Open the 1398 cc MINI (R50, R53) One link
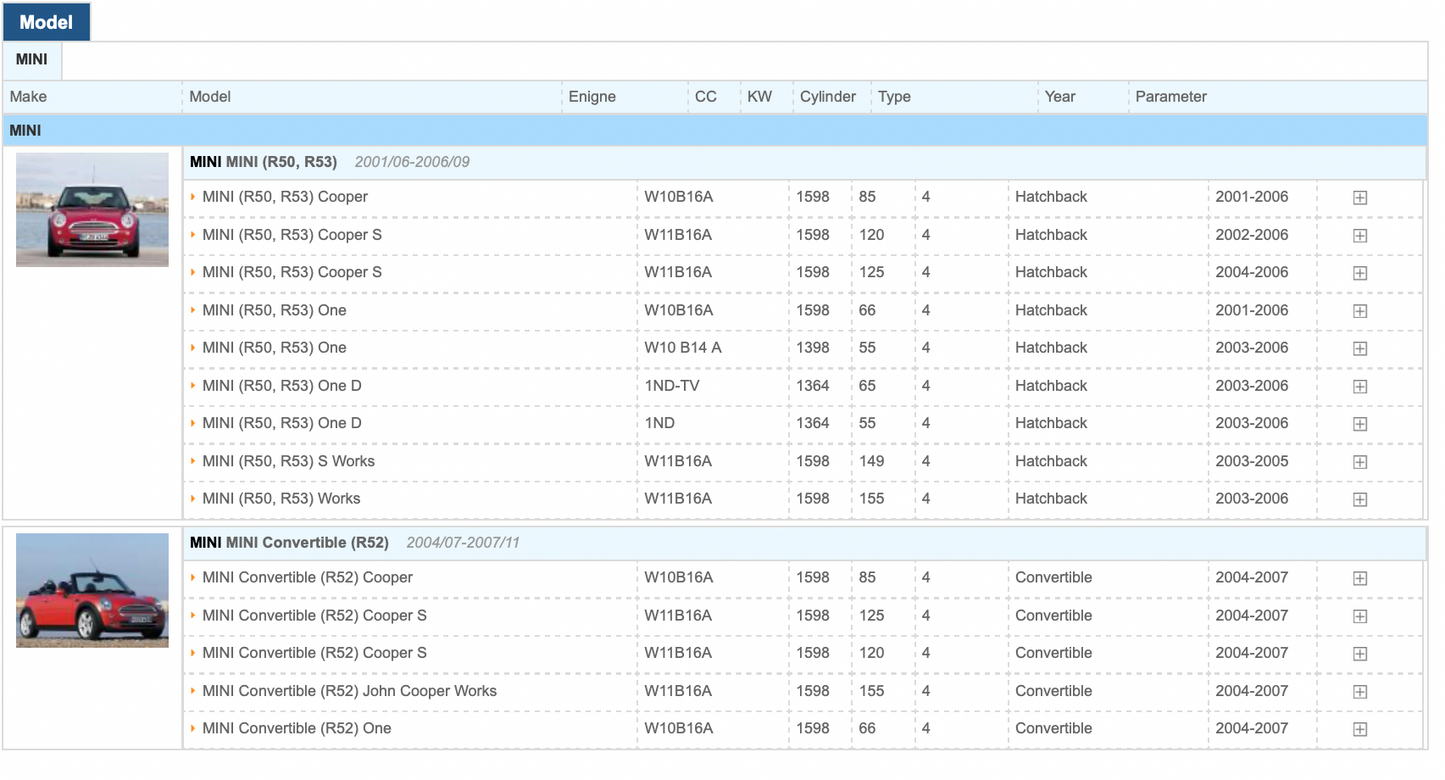 (274, 348)
